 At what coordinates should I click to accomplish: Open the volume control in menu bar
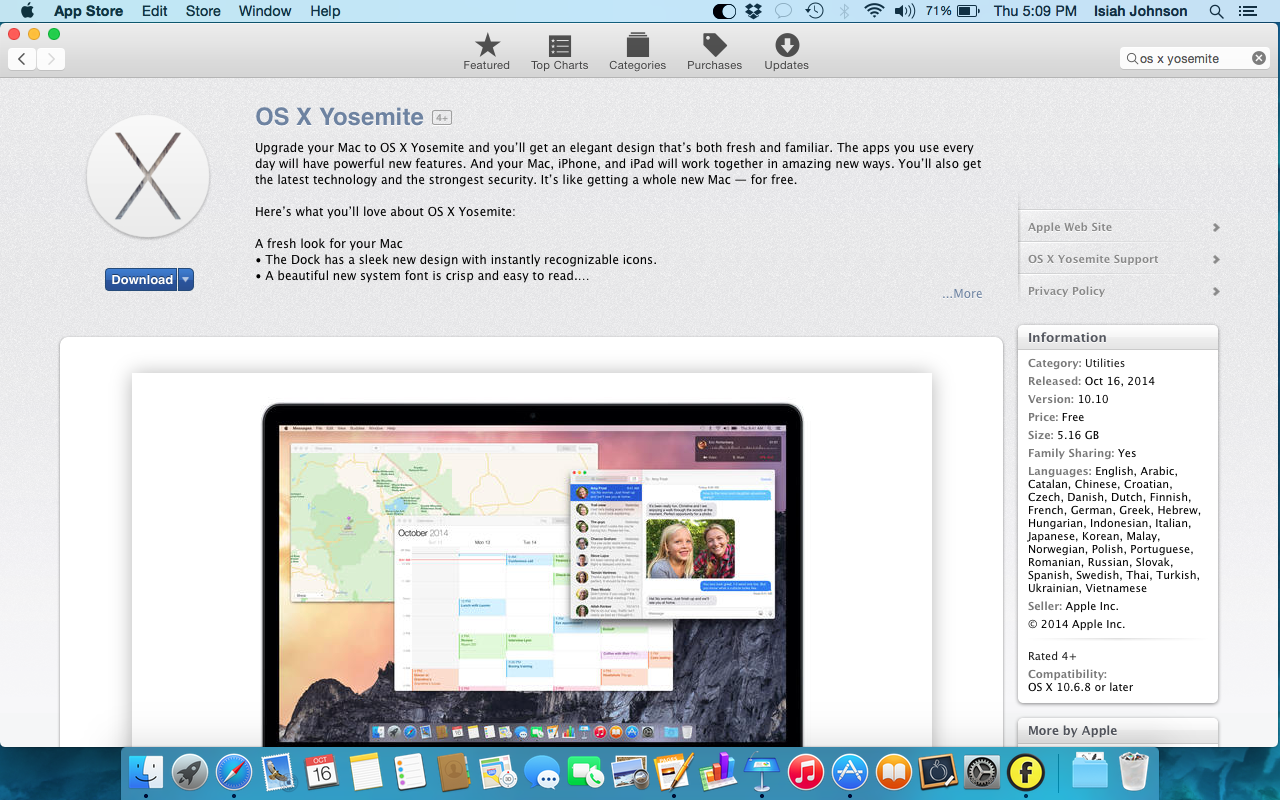click(x=905, y=11)
